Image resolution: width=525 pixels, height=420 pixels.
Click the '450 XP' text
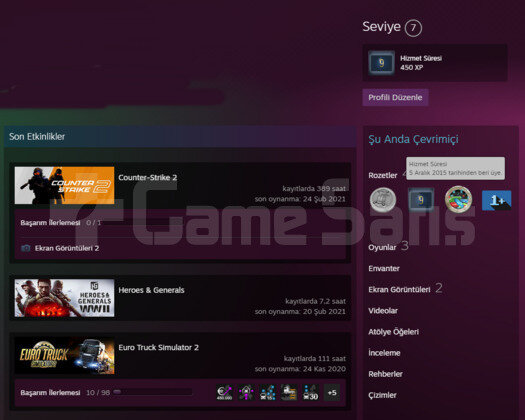click(x=411, y=67)
